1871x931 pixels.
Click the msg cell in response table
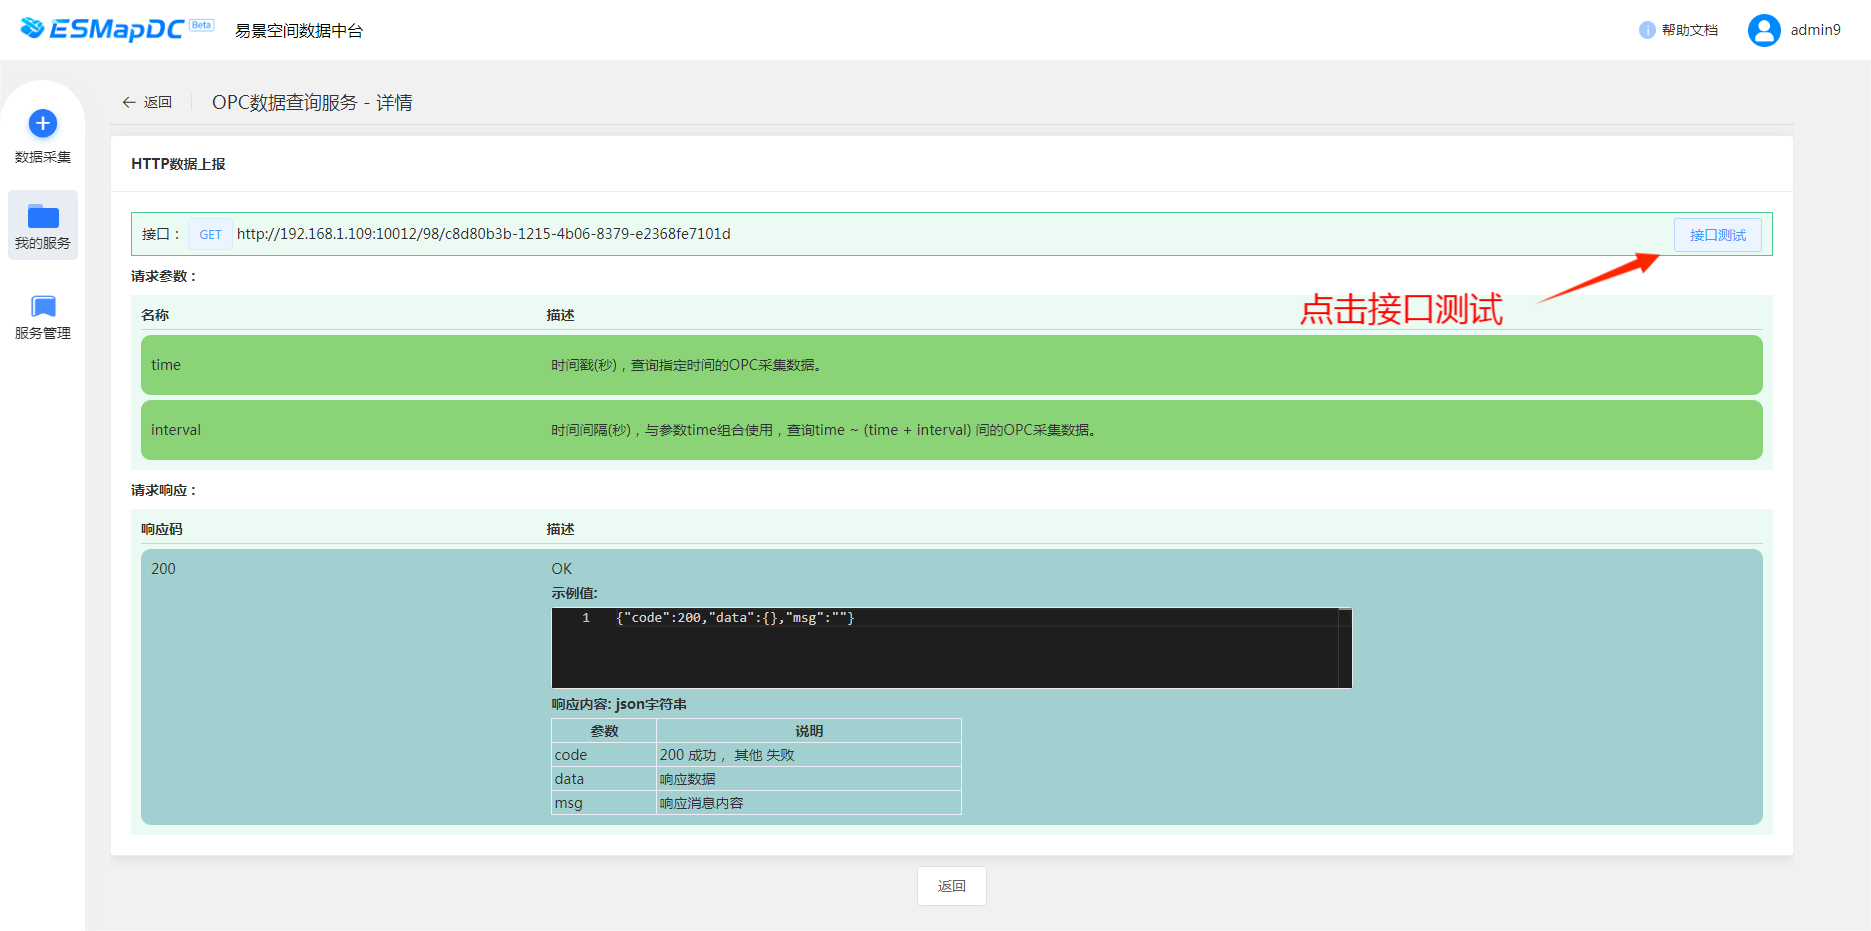[604, 803]
